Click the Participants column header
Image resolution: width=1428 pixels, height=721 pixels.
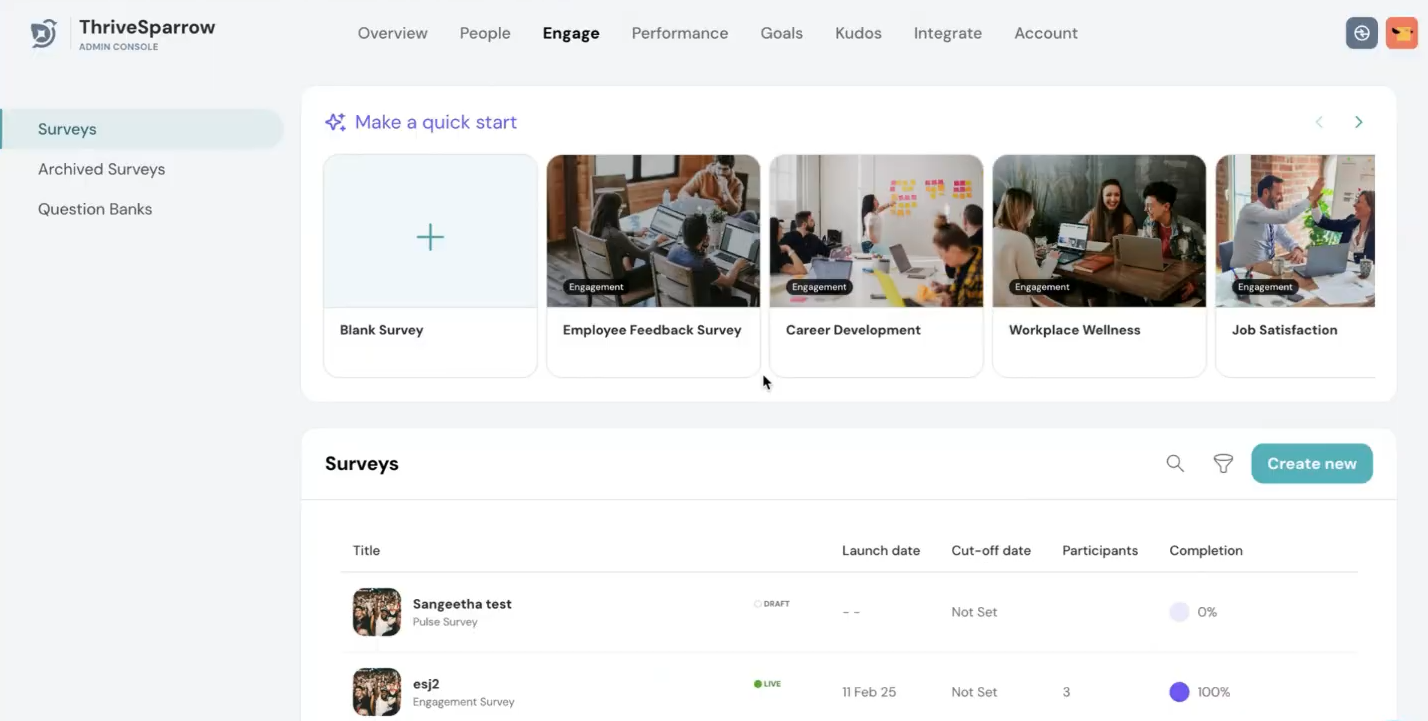[1100, 550]
